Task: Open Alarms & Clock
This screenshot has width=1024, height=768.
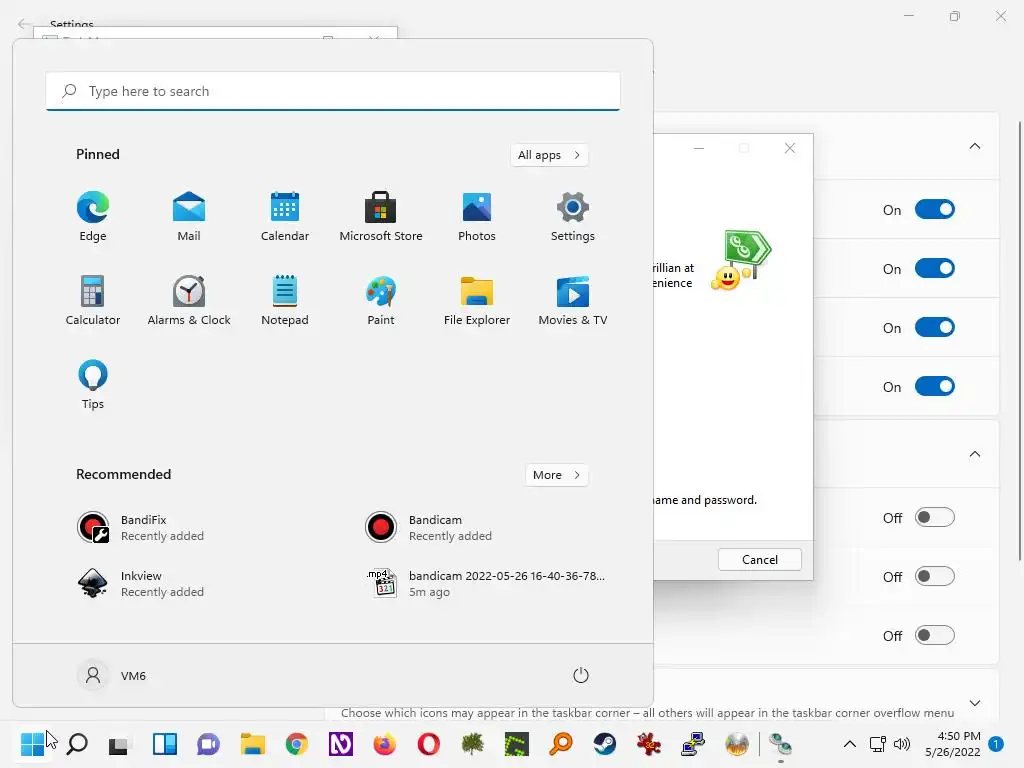Action: click(x=189, y=300)
